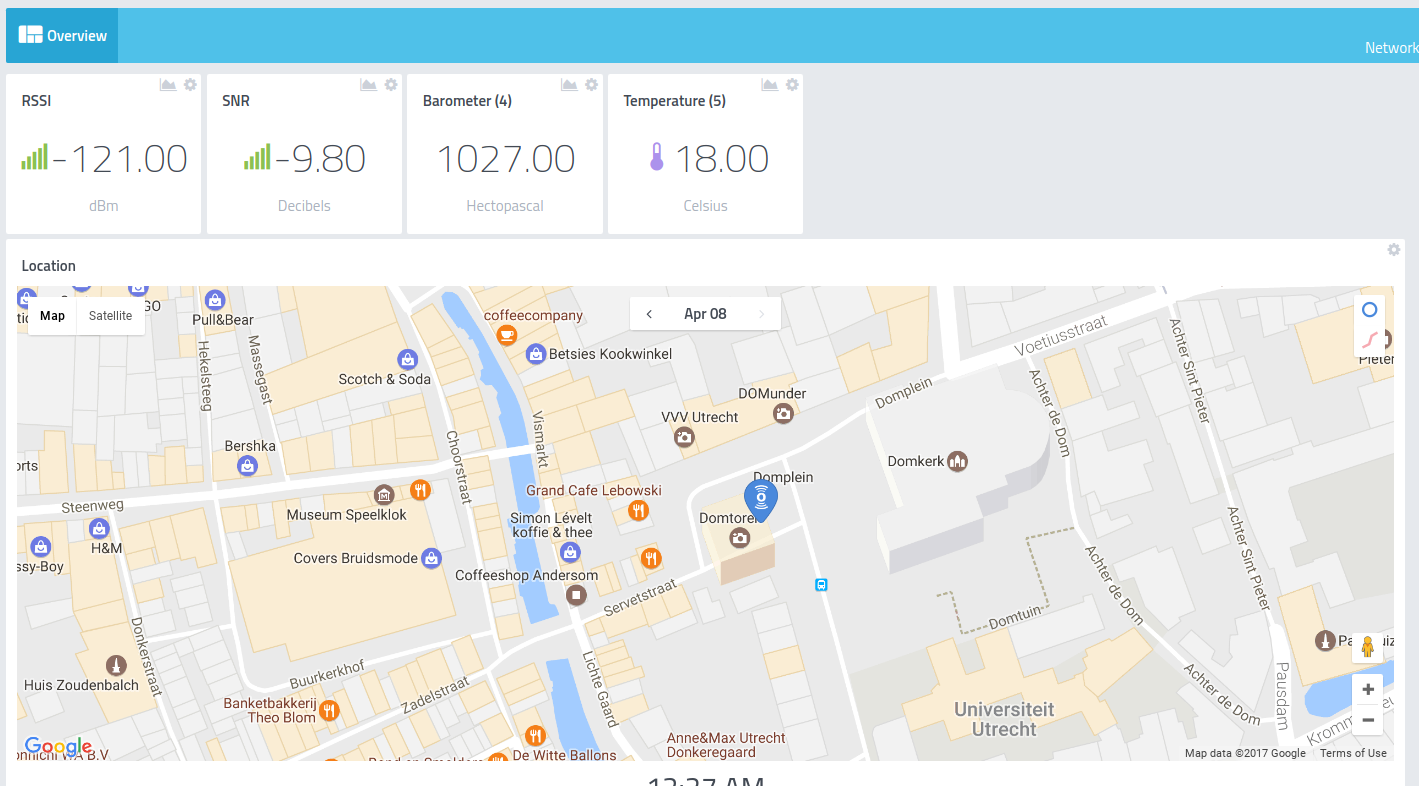Click Coffeeshop Andersom icon
The height and width of the screenshot is (786, 1419).
pyautogui.click(x=575, y=595)
